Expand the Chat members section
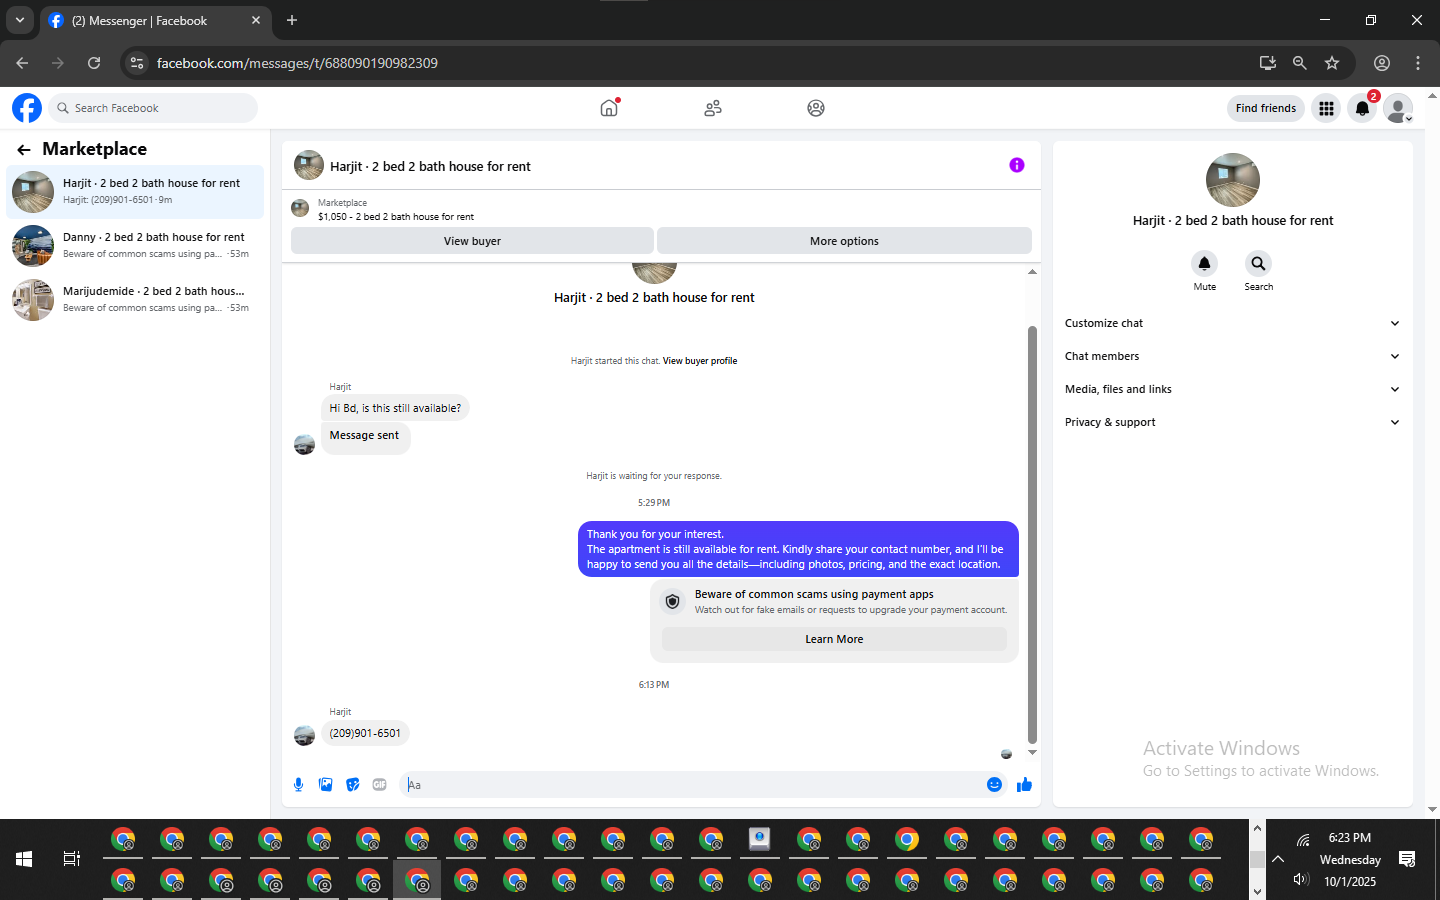This screenshot has width=1440, height=900. (x=1232, y=356)
